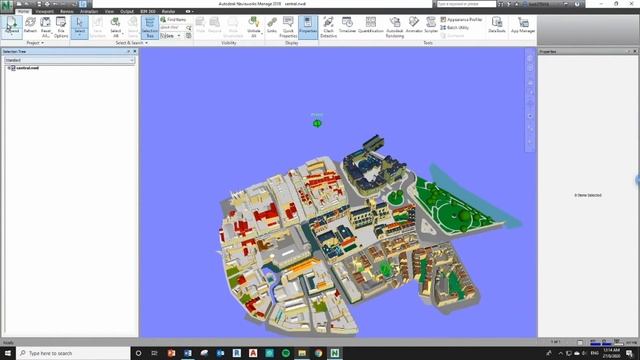Image resolution: width=640 pixels, height=360 pixels.
Task: Click the Unhide All tool
Action: click(x=254, y=27)
